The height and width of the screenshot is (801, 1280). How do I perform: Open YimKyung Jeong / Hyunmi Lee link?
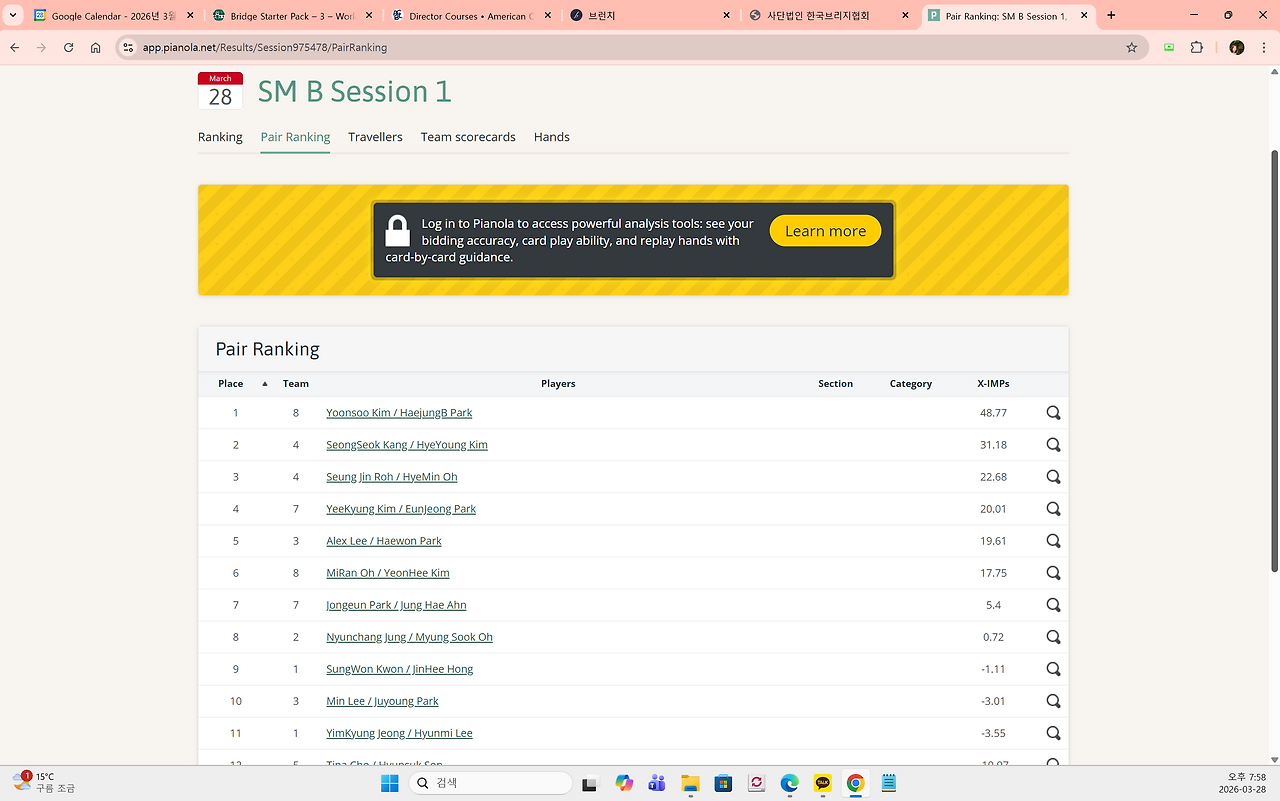(x=399, y=733)
